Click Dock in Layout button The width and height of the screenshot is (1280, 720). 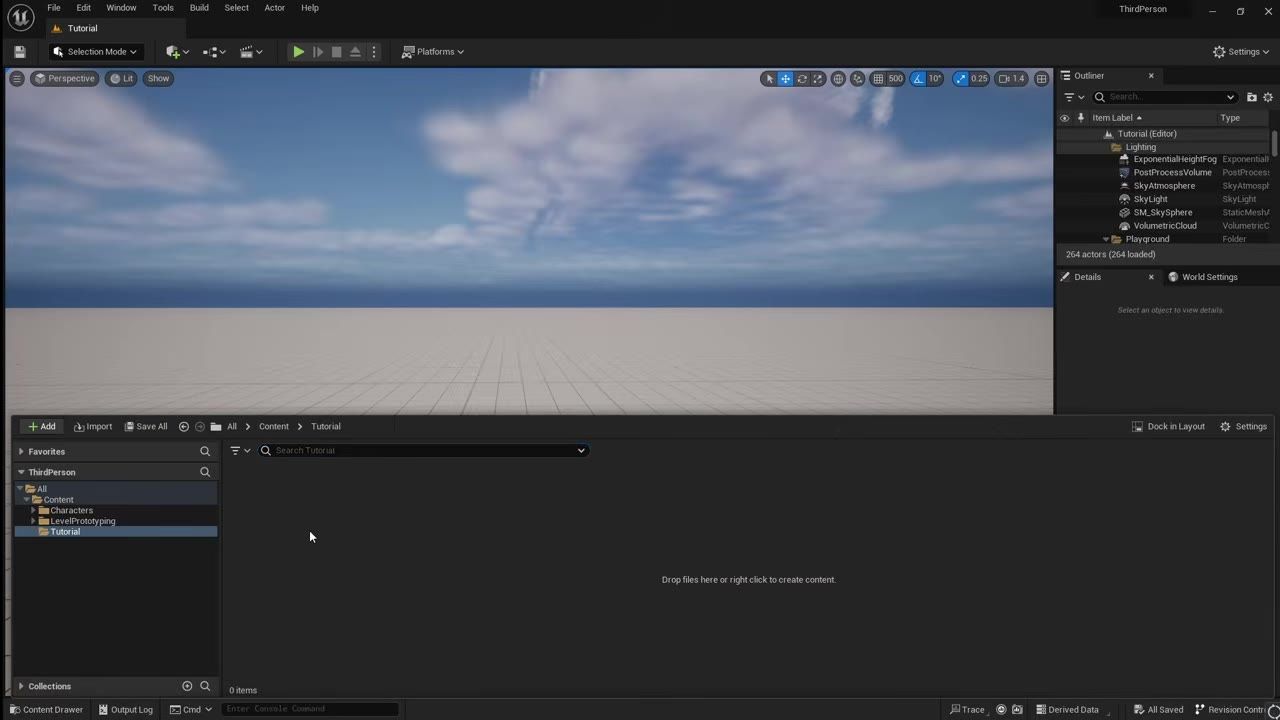point(1169,427)
